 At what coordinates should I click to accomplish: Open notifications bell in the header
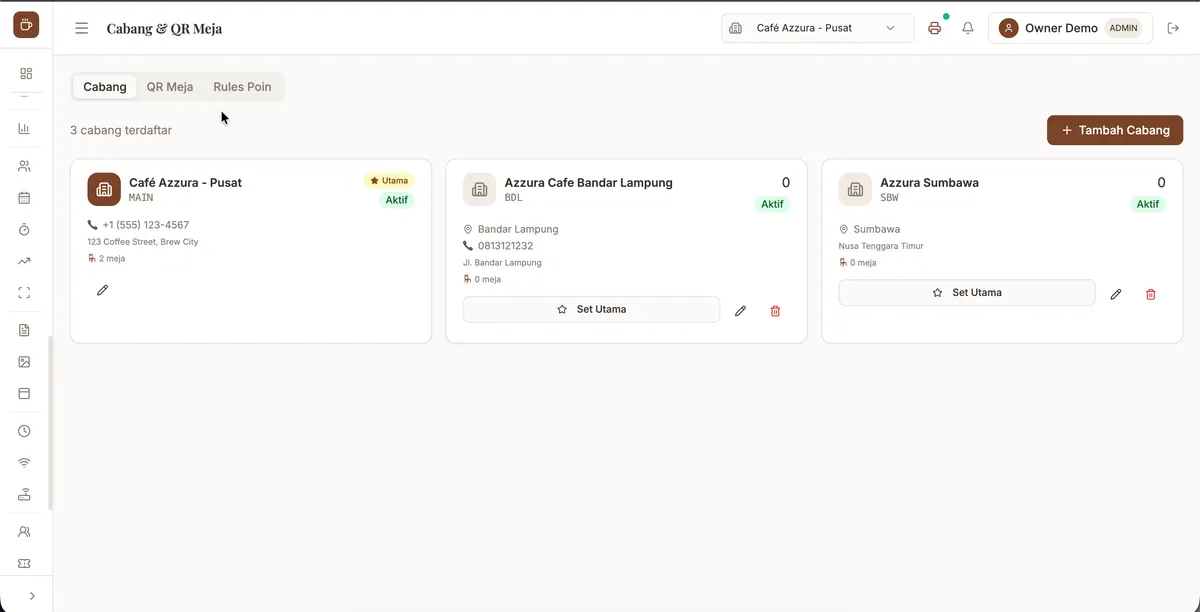968,28
